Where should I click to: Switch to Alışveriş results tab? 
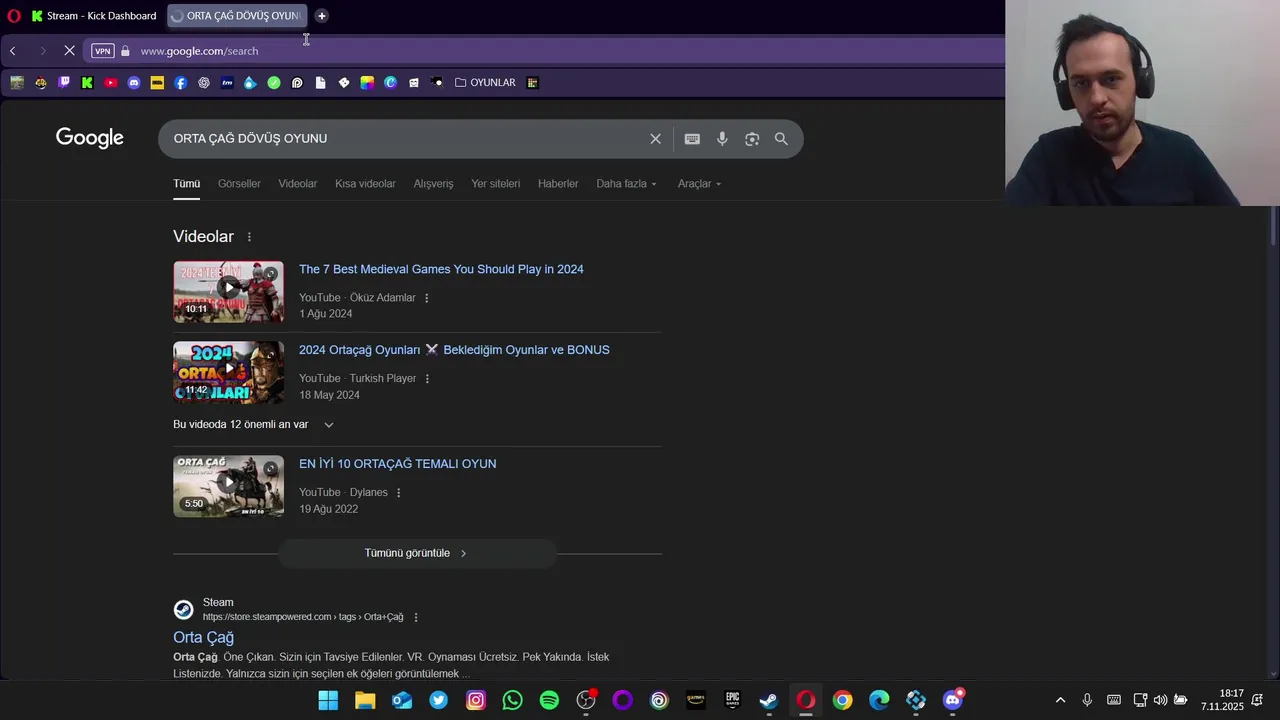tap(434, 184)
